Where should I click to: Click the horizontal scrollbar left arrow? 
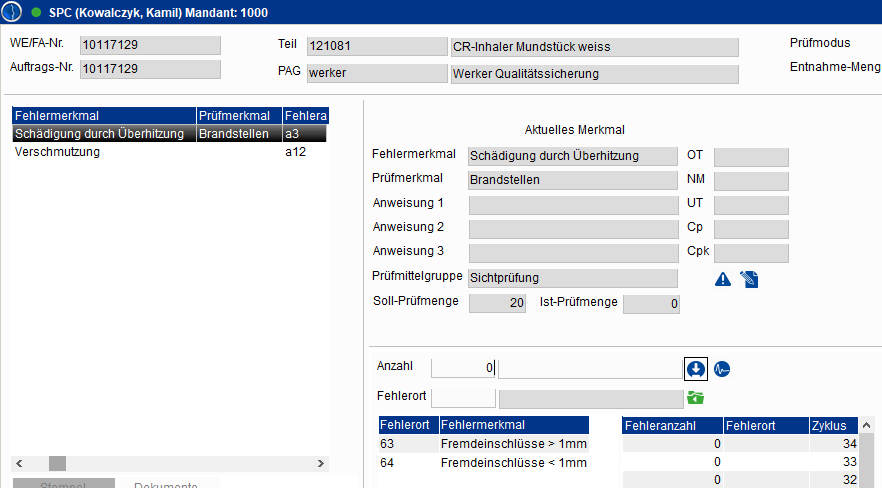point(19,464)
